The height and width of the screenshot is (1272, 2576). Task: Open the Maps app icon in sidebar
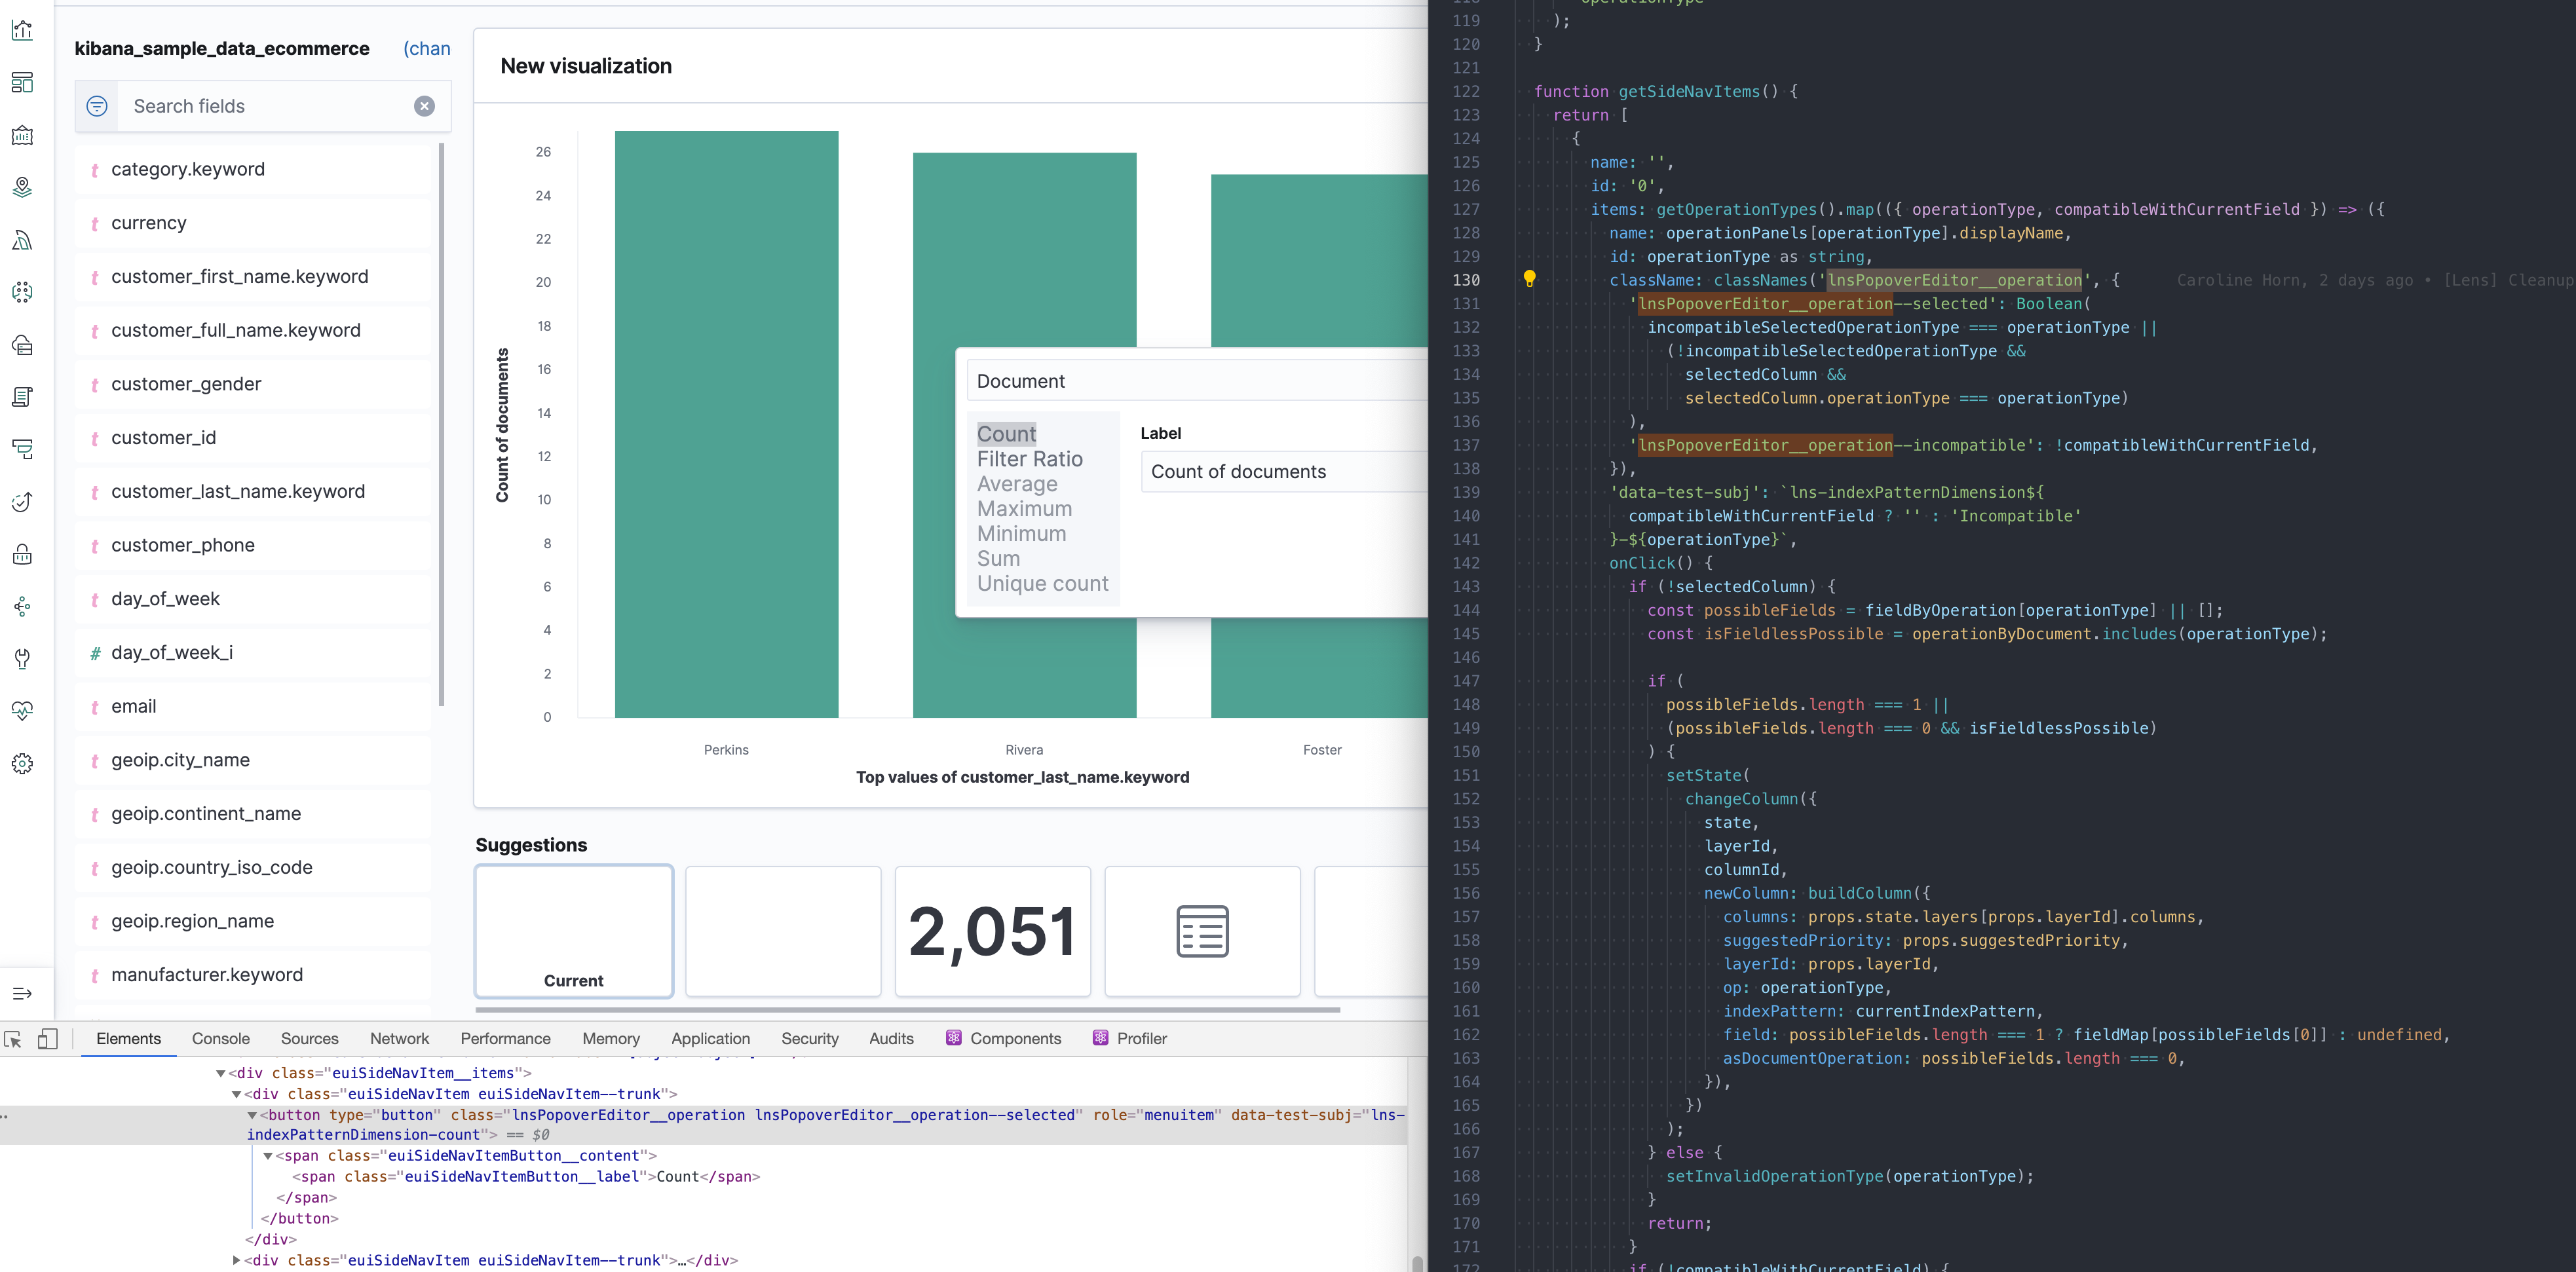22,187
